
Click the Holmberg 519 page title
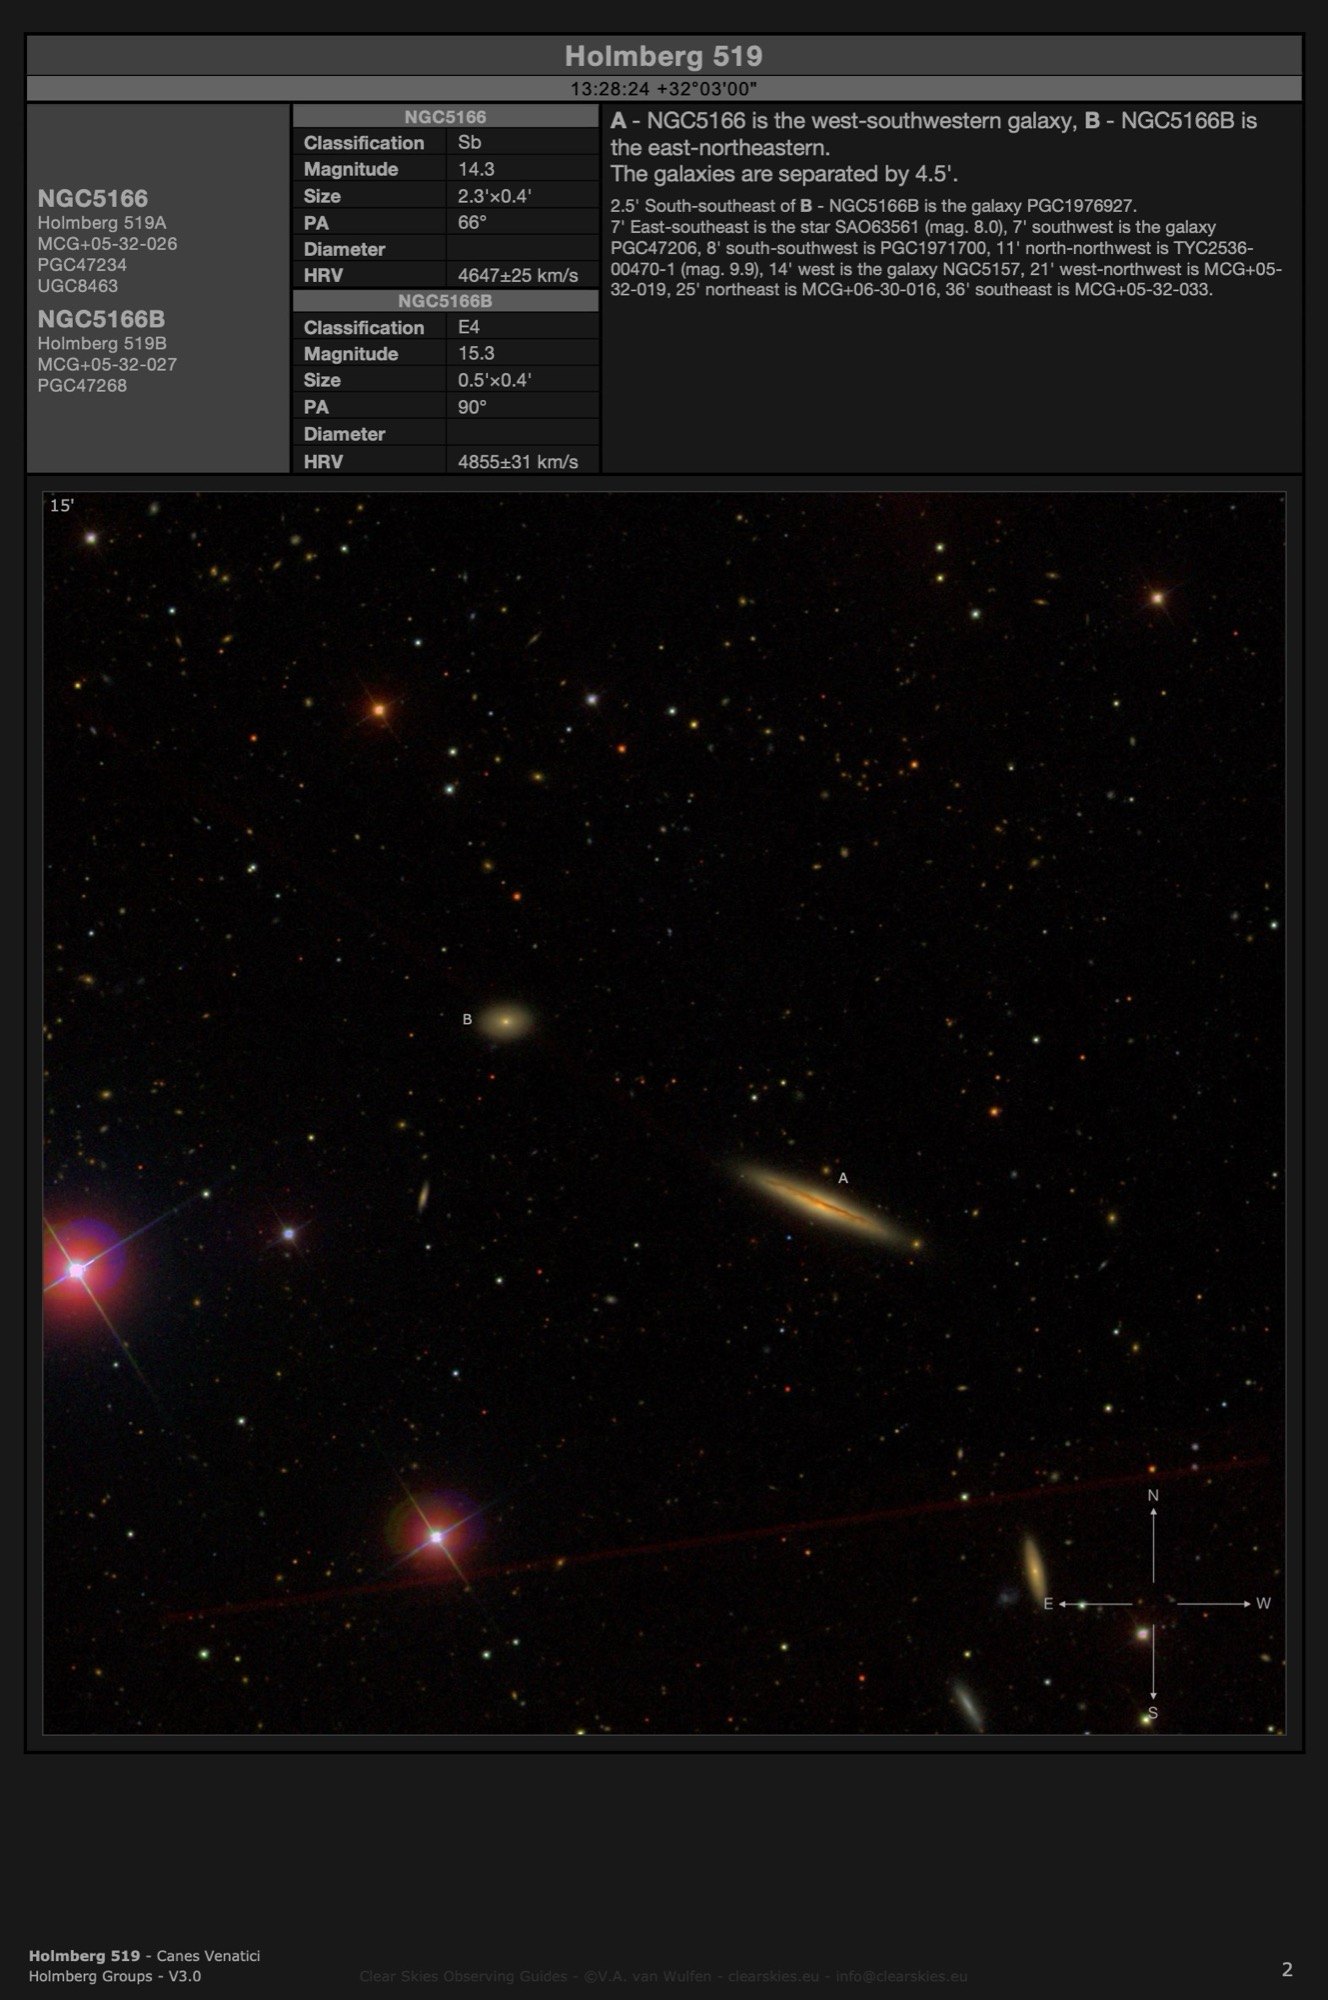point(663,56)
